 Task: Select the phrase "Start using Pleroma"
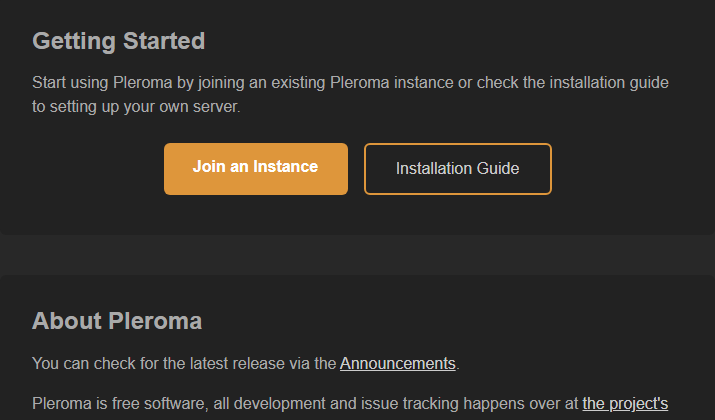[102, 83]
